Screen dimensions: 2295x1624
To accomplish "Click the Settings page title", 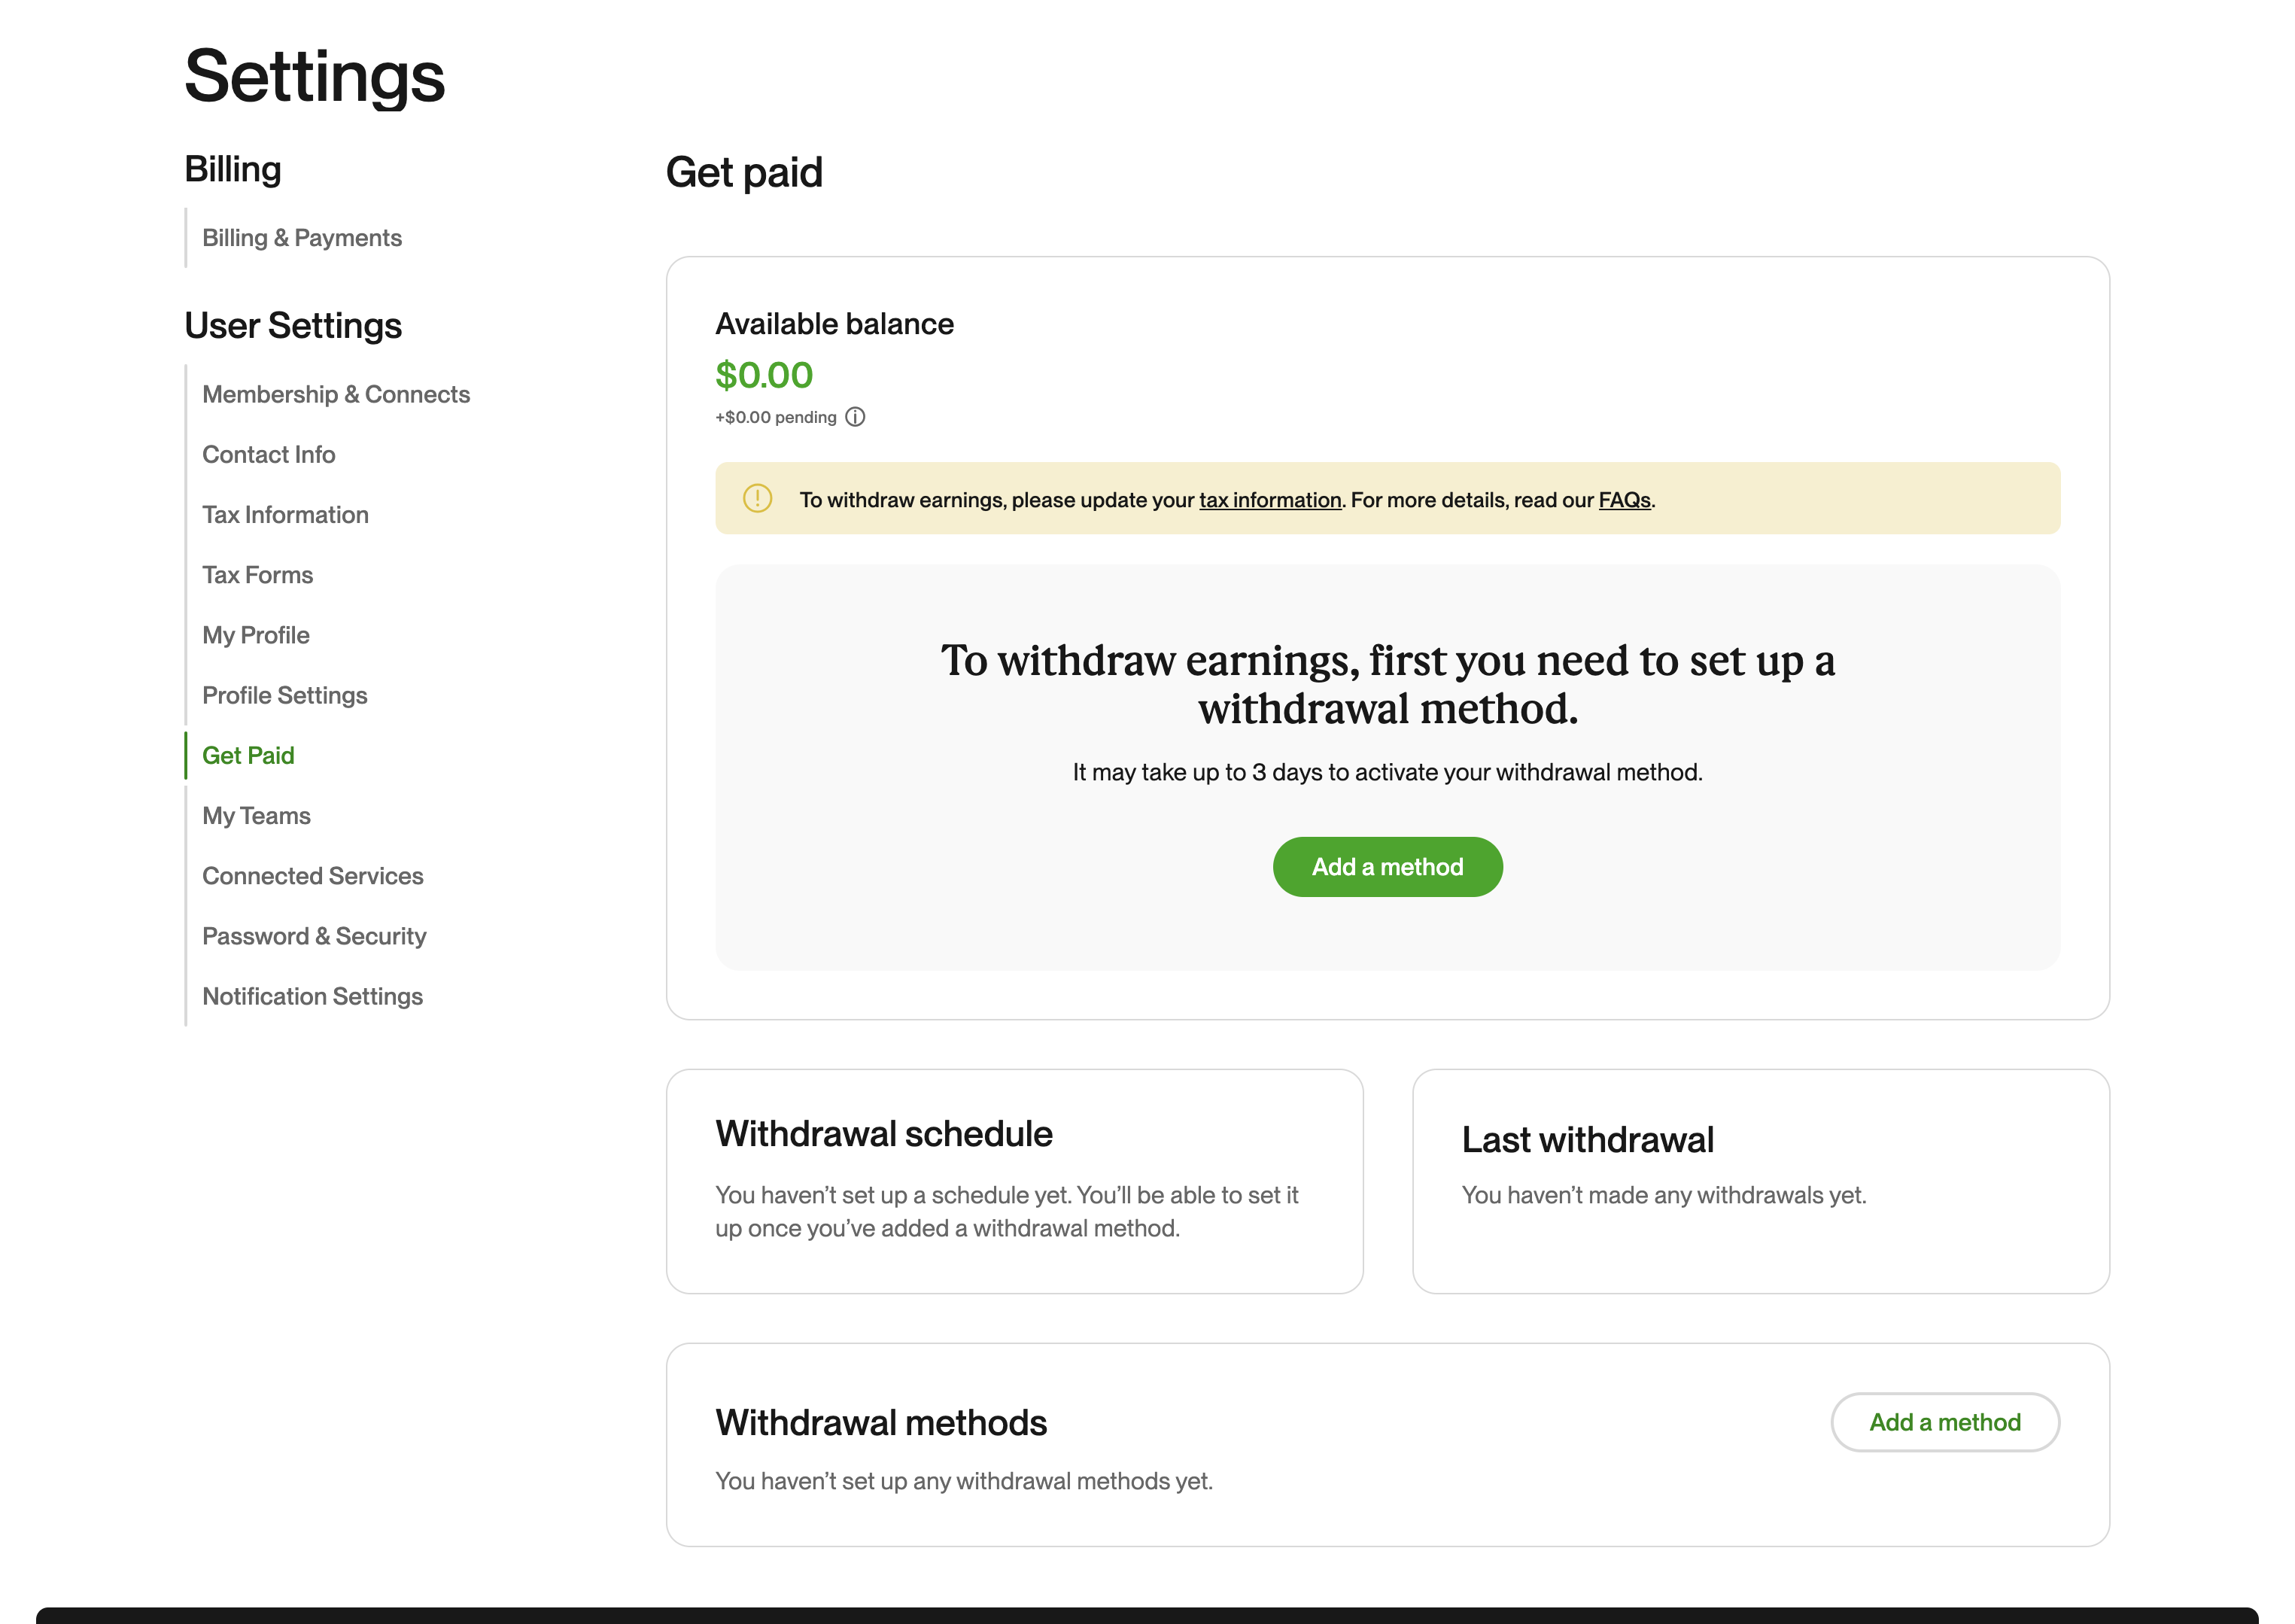I will coord(315,77).
